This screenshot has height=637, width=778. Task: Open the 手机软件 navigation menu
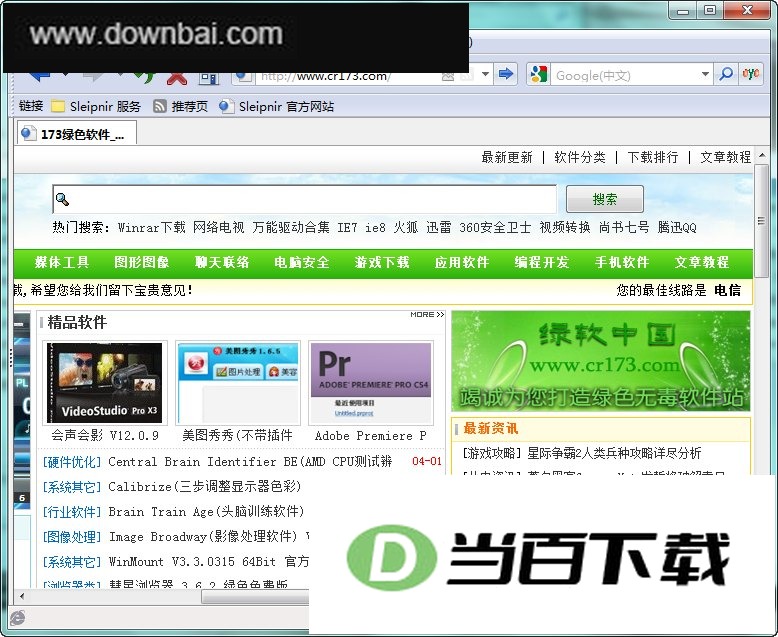click(x=622, y=262)
